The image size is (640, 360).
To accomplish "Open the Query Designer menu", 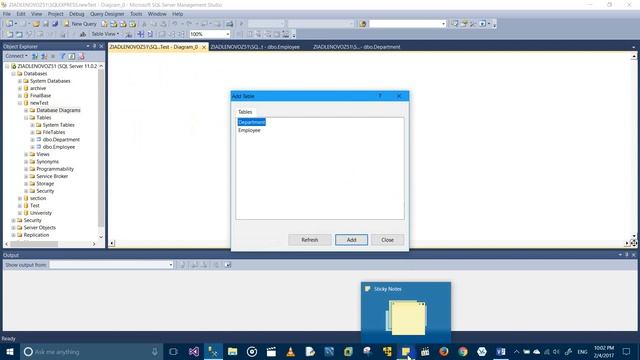I will pyautogui.click(x=107, y=14).
